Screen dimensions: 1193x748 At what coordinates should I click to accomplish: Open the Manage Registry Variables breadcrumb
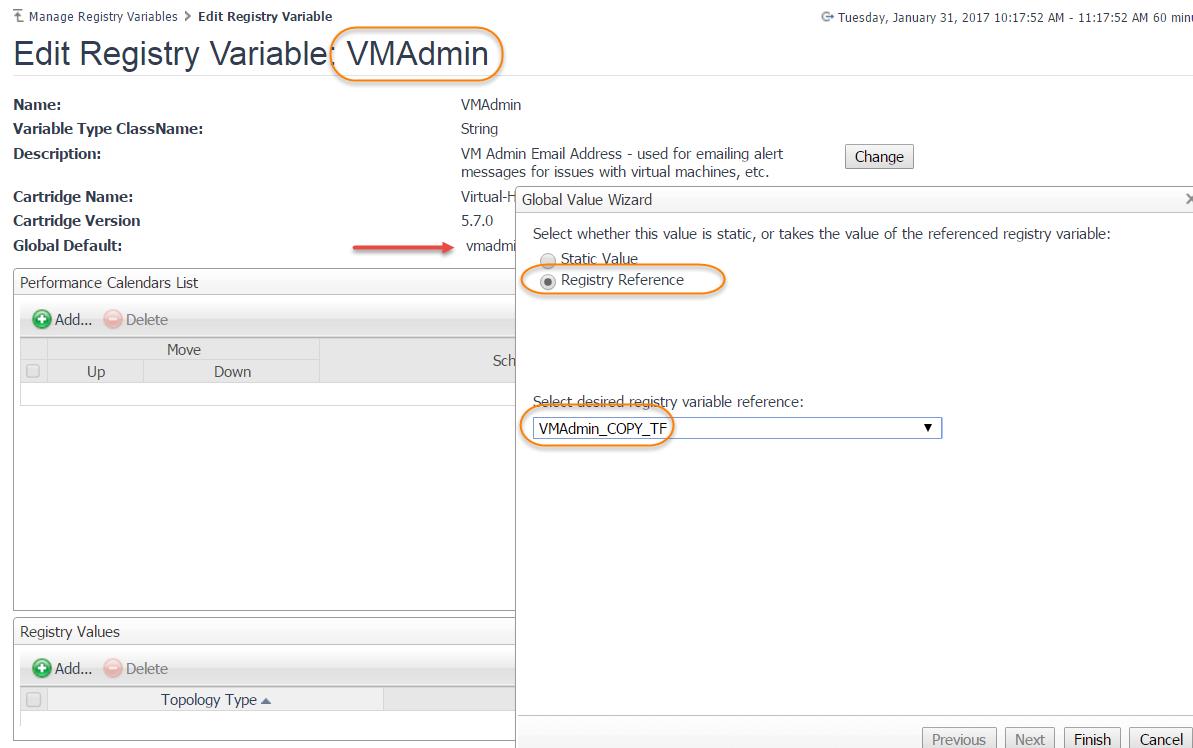[103, 16]
